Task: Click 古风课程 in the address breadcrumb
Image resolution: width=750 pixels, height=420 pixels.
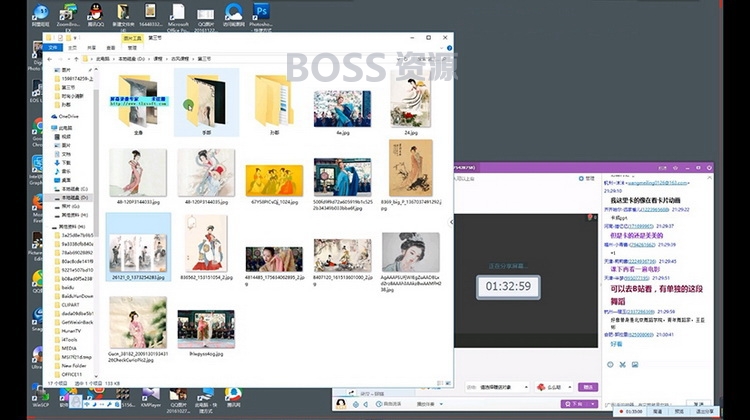Action: 180,59
